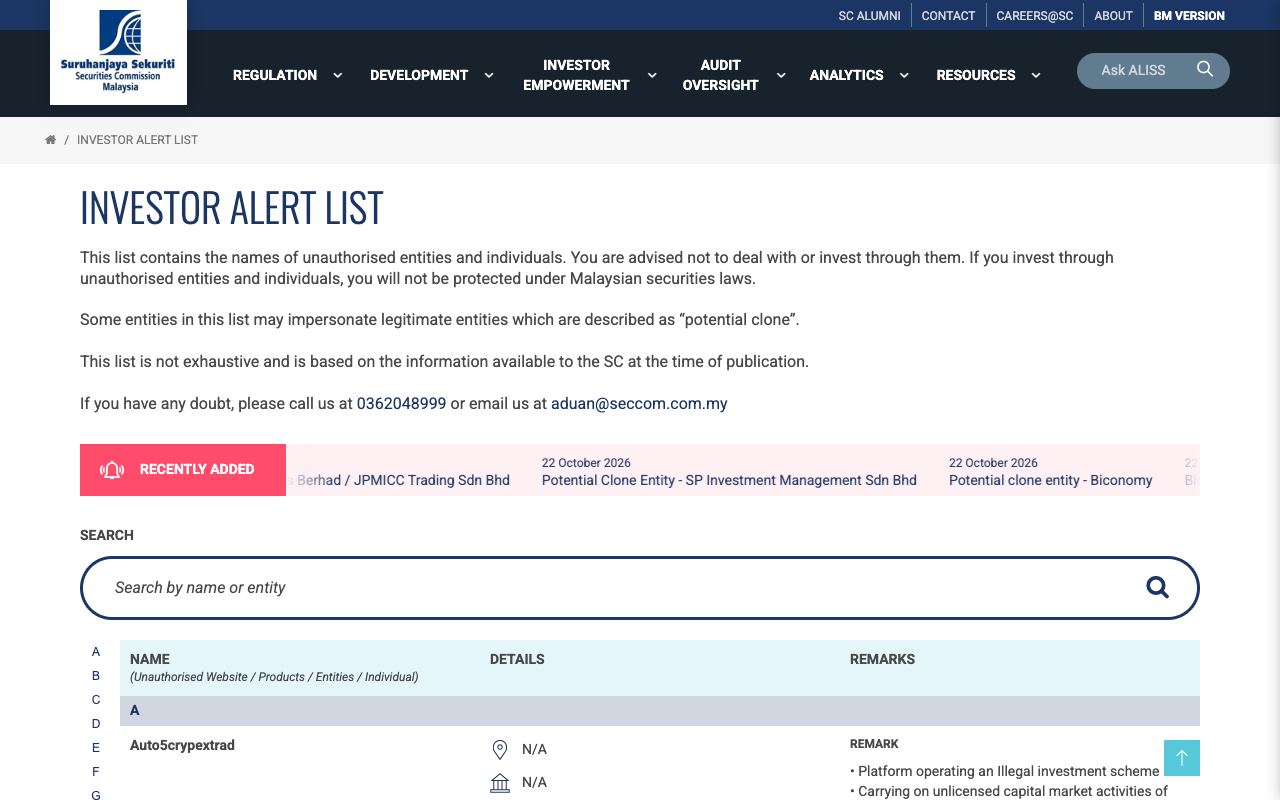This screenshot has width=1280, height=800.
Task: Click the bell icon beside Recently Added
Action: click(x=112, y=470)
